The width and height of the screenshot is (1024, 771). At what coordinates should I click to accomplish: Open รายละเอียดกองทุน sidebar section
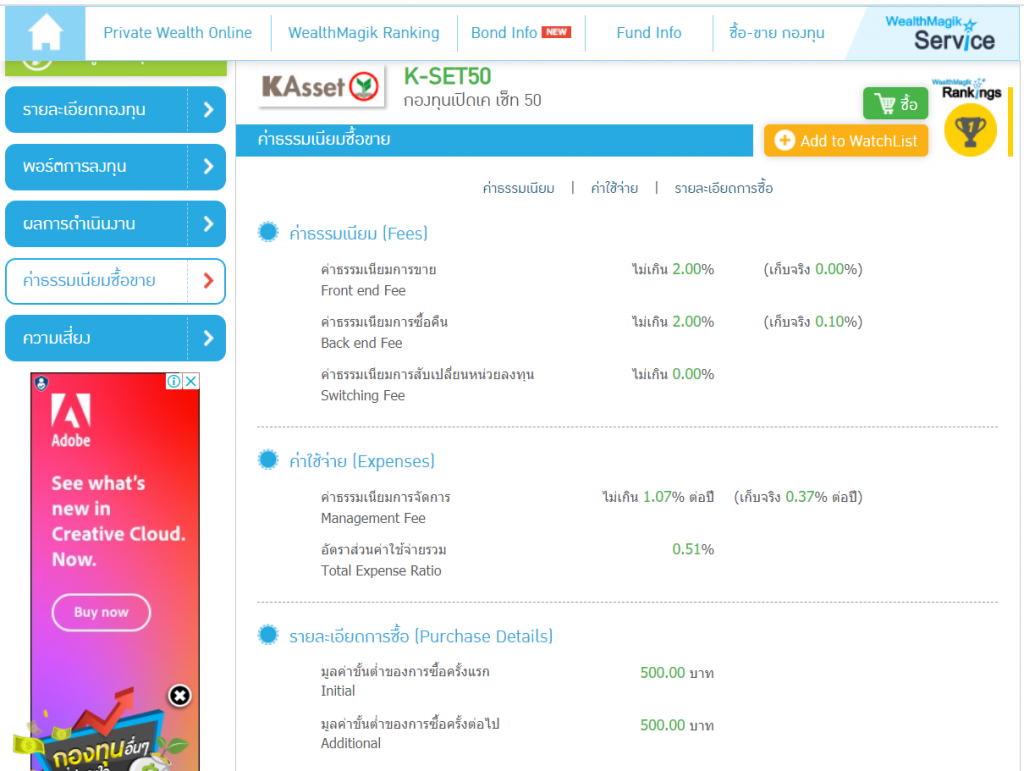click(116, 110)
